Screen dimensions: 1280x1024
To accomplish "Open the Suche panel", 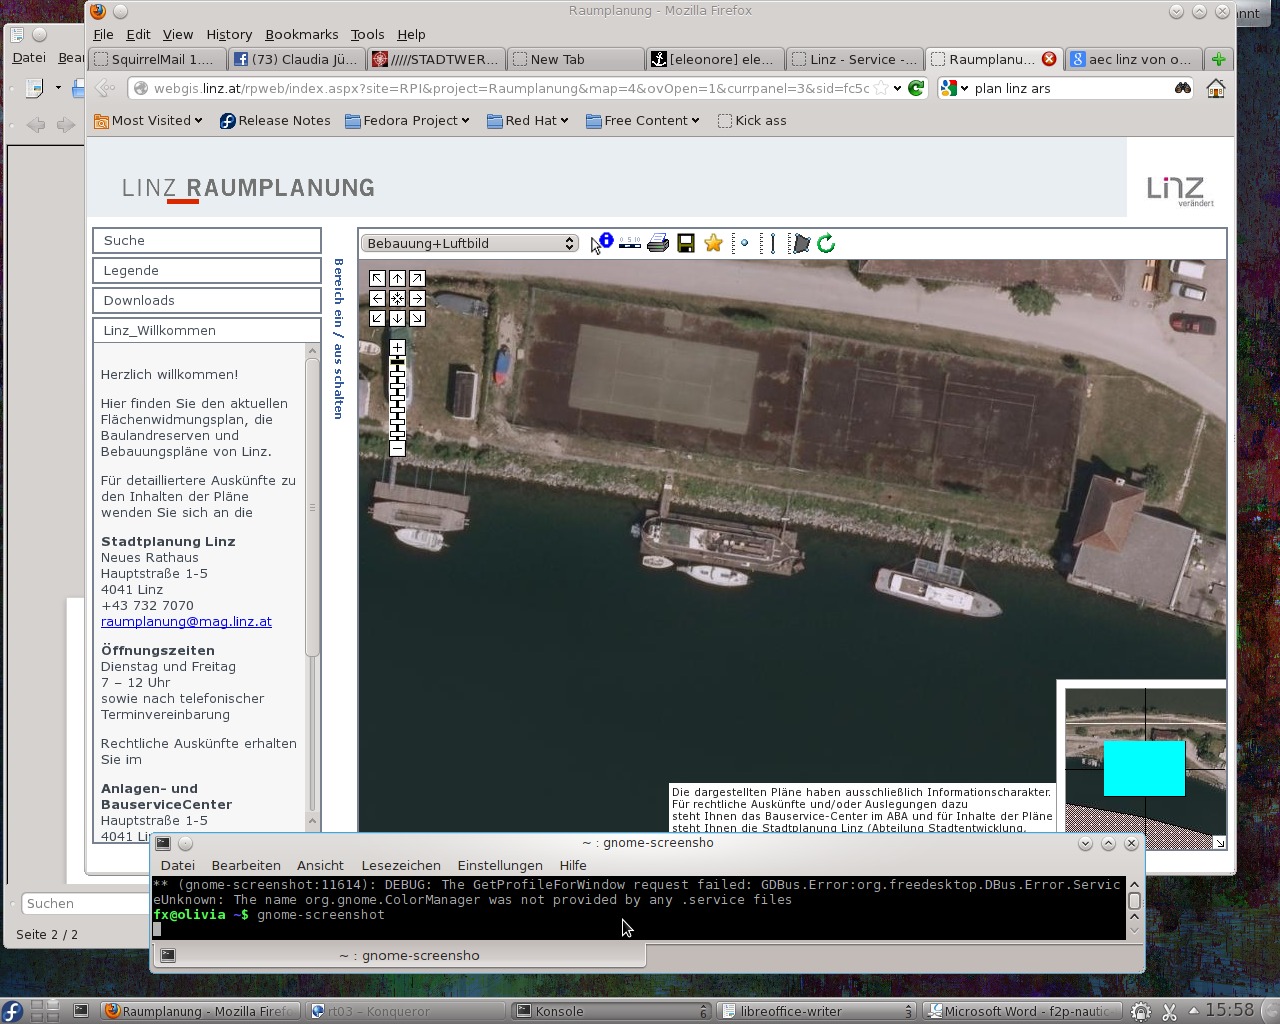I will point(207,240).
